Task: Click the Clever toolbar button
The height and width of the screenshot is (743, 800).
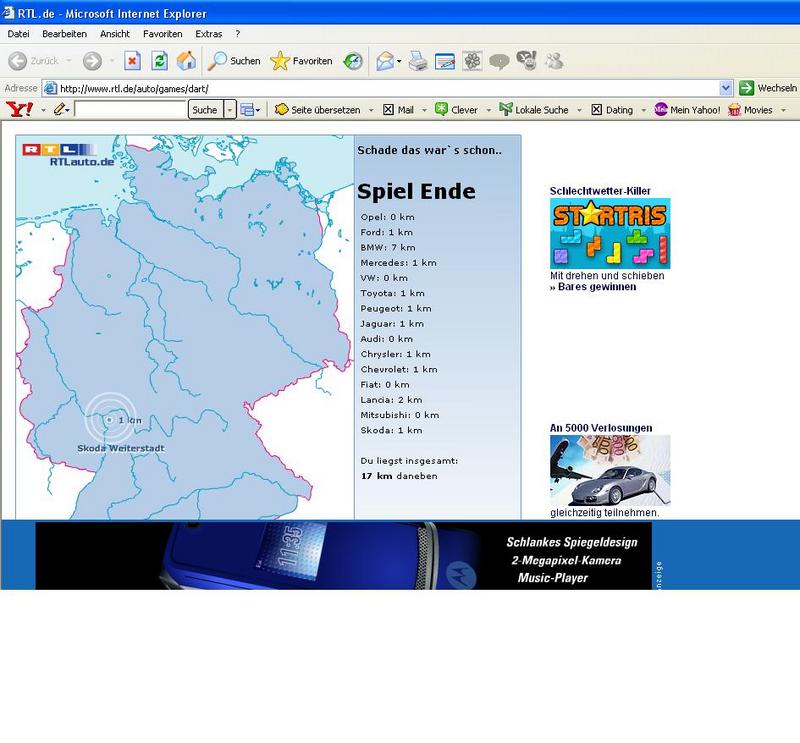Action: [456, 110]
